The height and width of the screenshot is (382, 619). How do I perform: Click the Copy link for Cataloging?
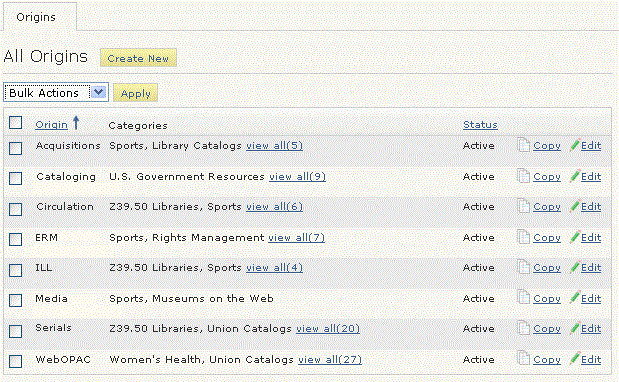click(x=547, y=176)
